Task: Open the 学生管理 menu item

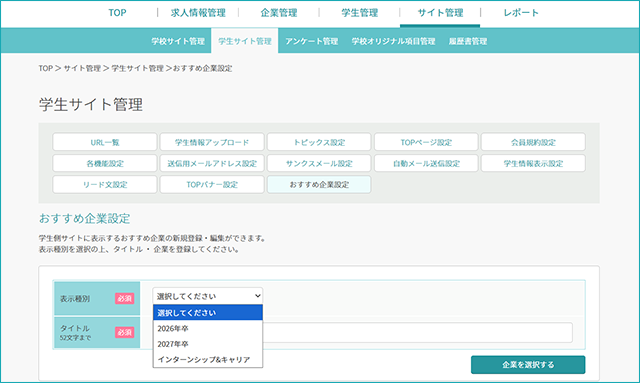Action: [360, 13]
